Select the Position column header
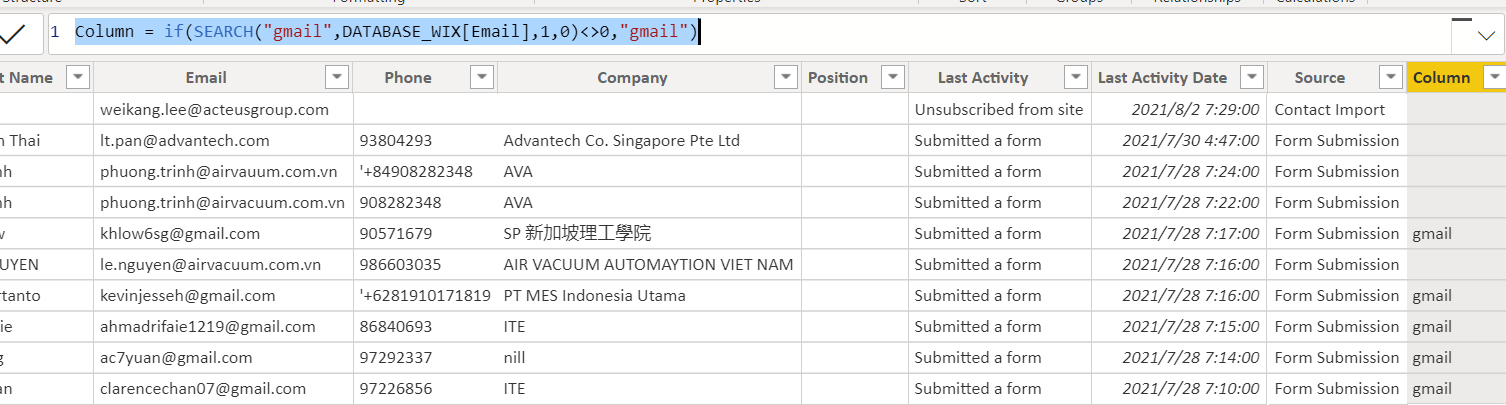1506x405 pixels. point(838,78)
